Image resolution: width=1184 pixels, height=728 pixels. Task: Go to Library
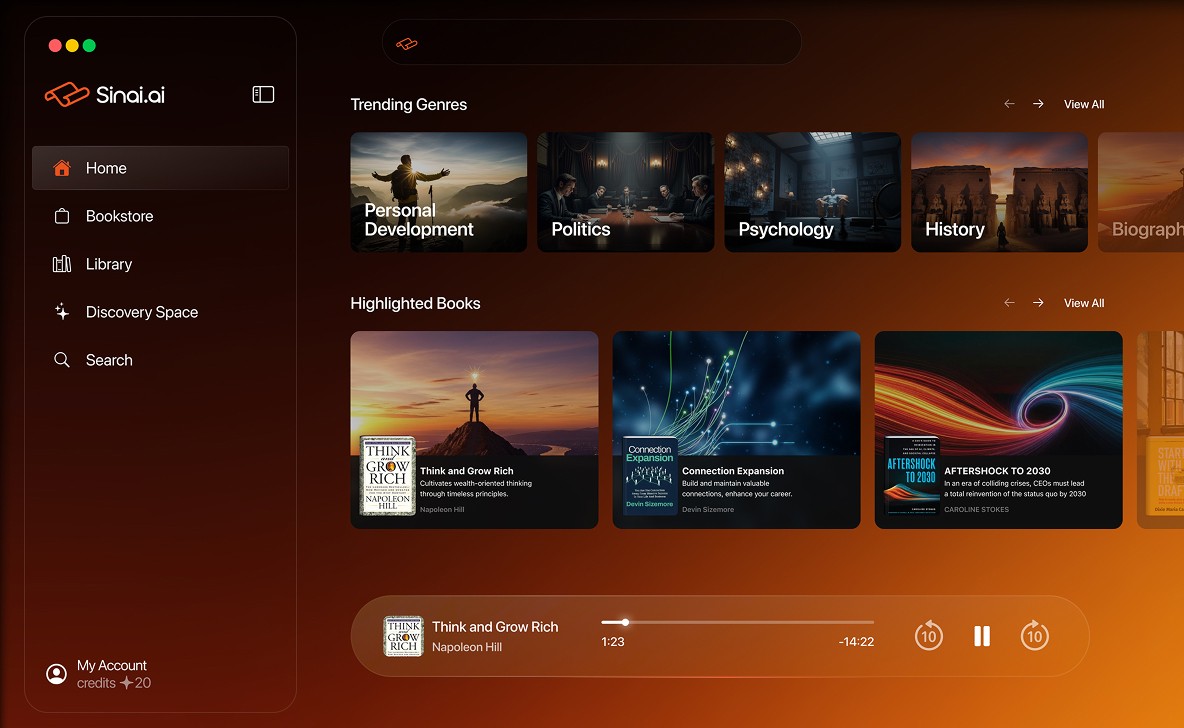coord(160,264)
